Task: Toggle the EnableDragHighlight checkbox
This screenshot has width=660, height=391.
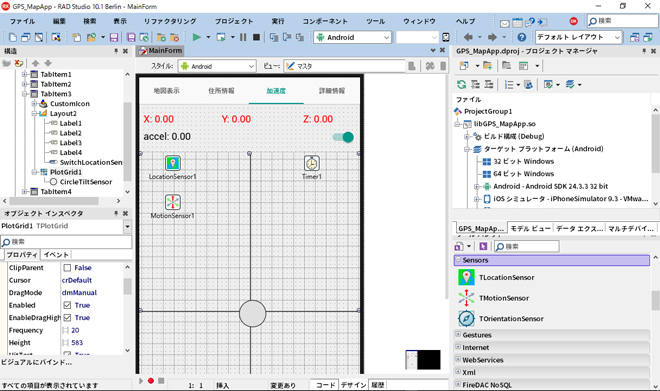Action: 67,318
